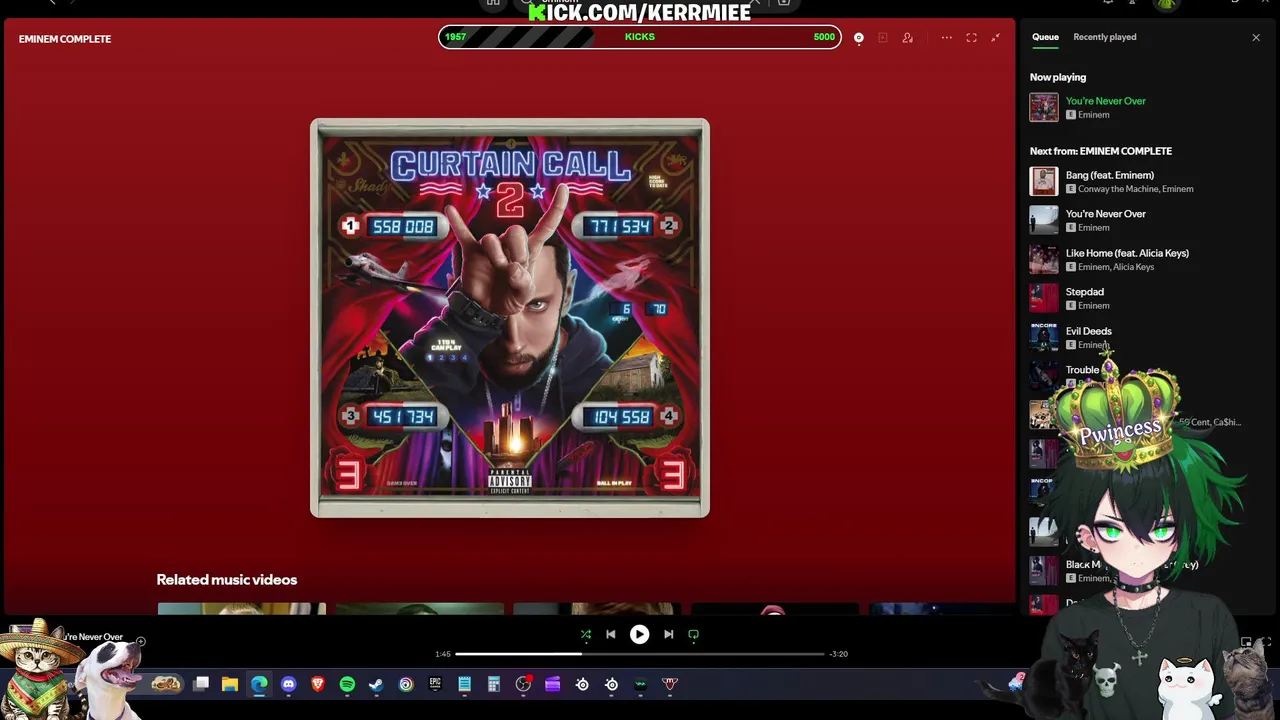Screen dimensions: 1280x720
Task: Click the Curtain Call 2 album artwork
Action: [510, 318]
